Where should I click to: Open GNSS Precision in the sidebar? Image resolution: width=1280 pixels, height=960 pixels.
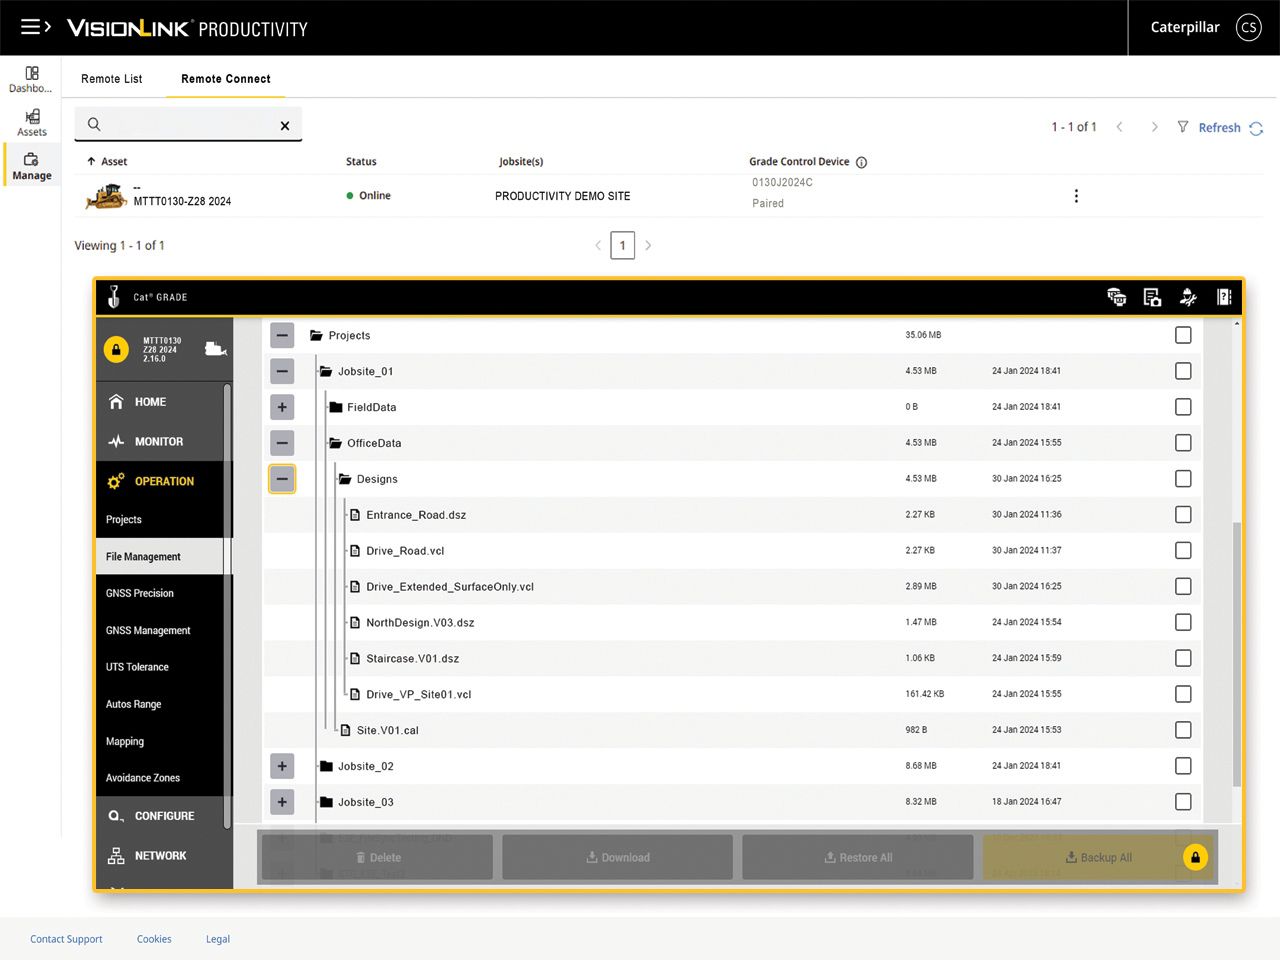pos(140,593)
